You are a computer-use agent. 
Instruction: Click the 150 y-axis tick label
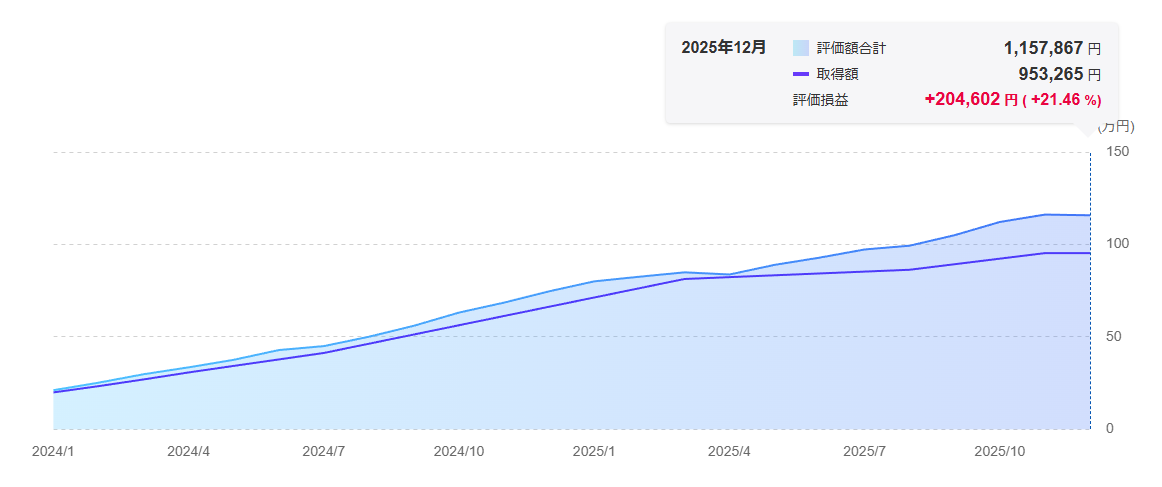pos(1117,152)
